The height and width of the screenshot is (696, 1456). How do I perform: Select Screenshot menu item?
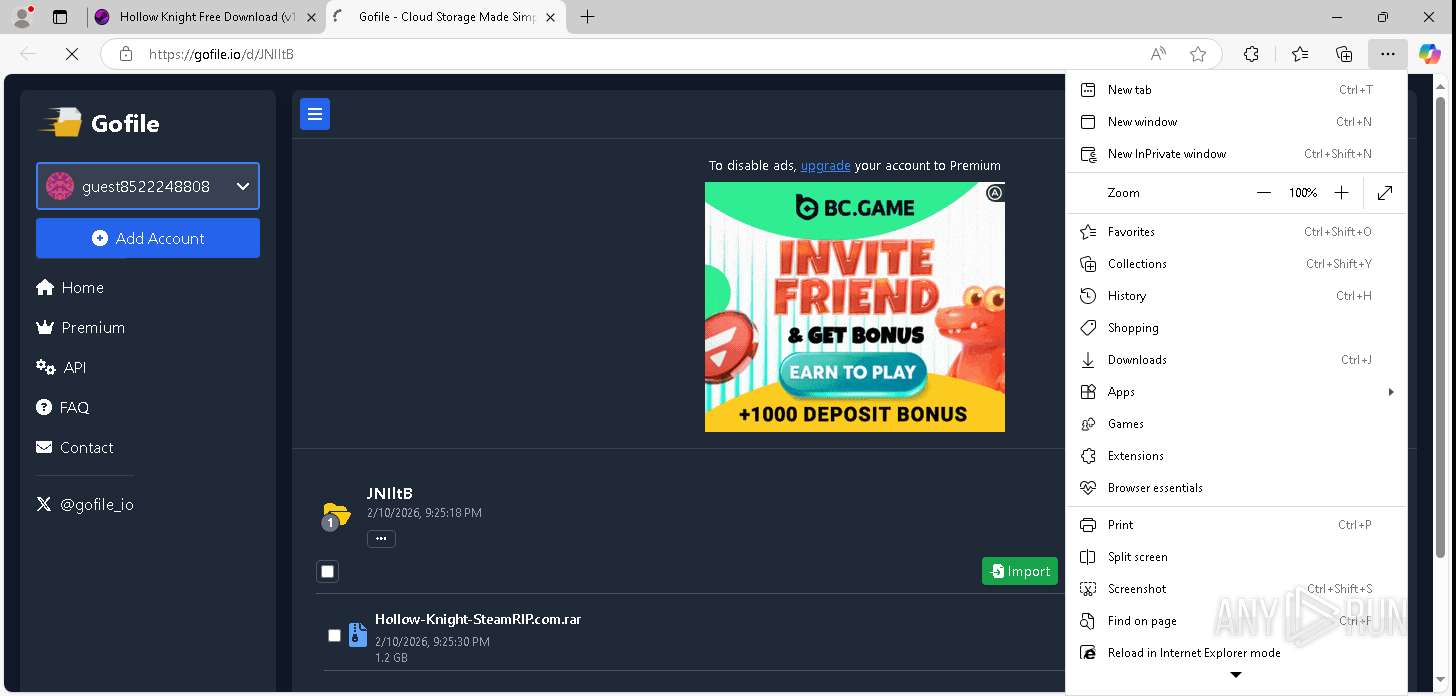pyautogui.click(x=1236, y=589)
